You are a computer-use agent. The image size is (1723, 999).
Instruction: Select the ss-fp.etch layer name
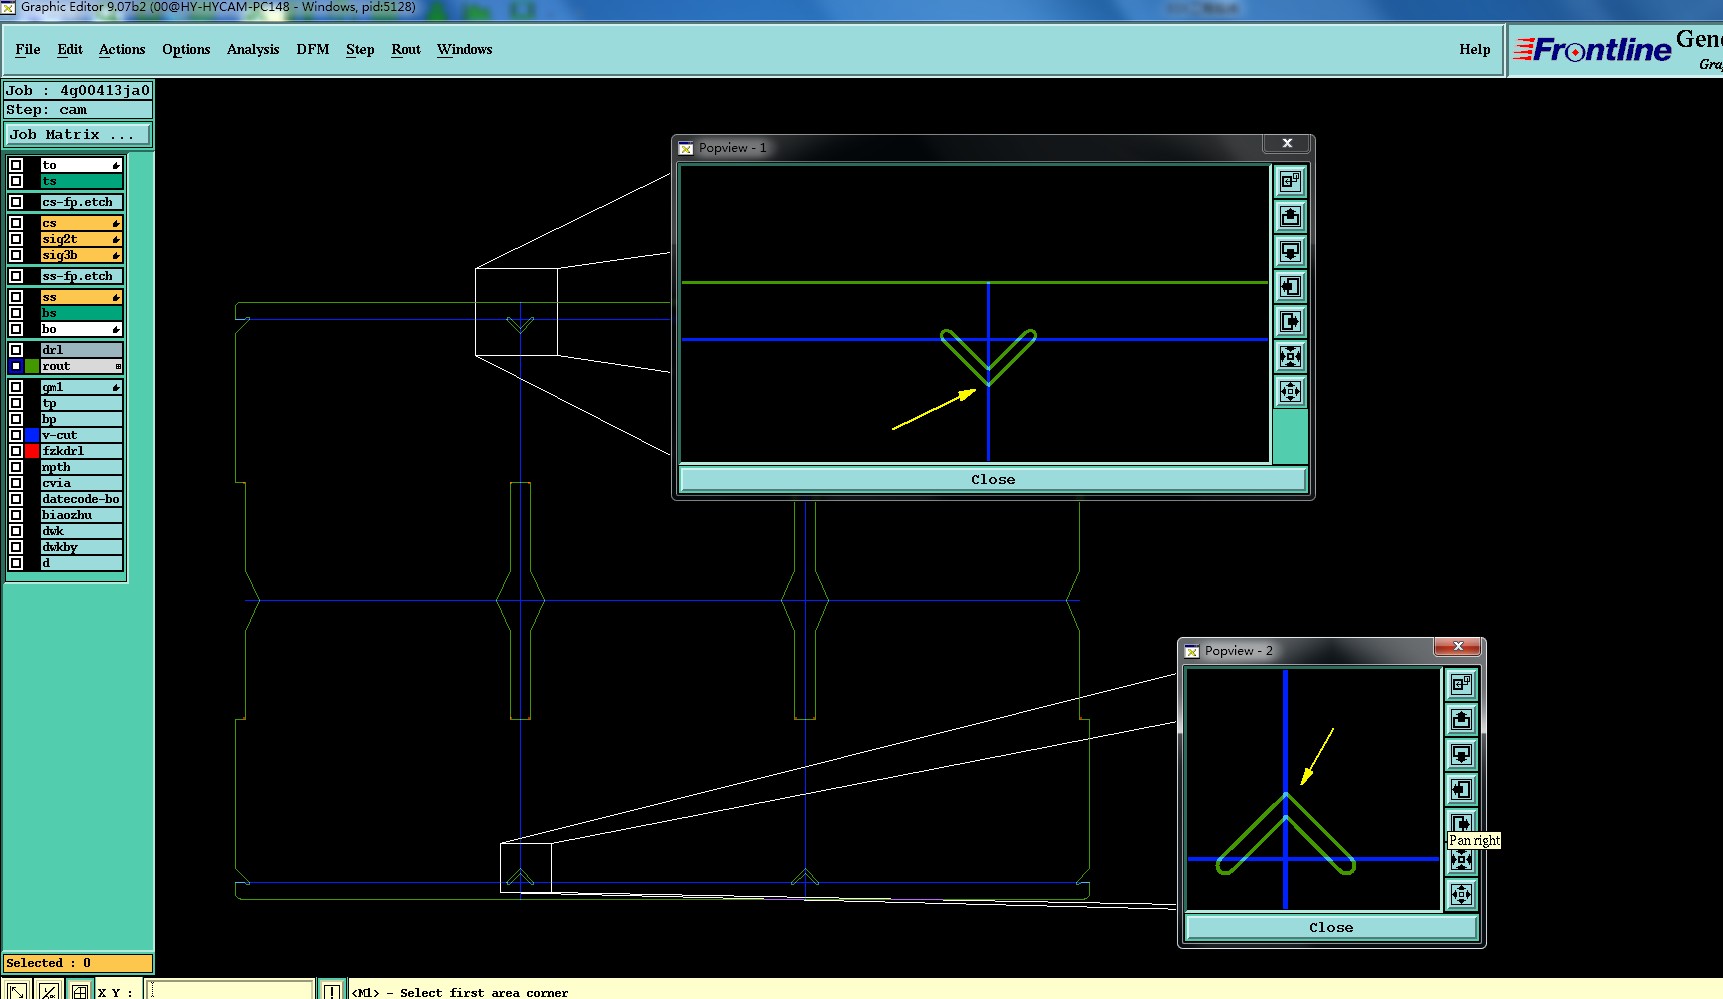81,276
